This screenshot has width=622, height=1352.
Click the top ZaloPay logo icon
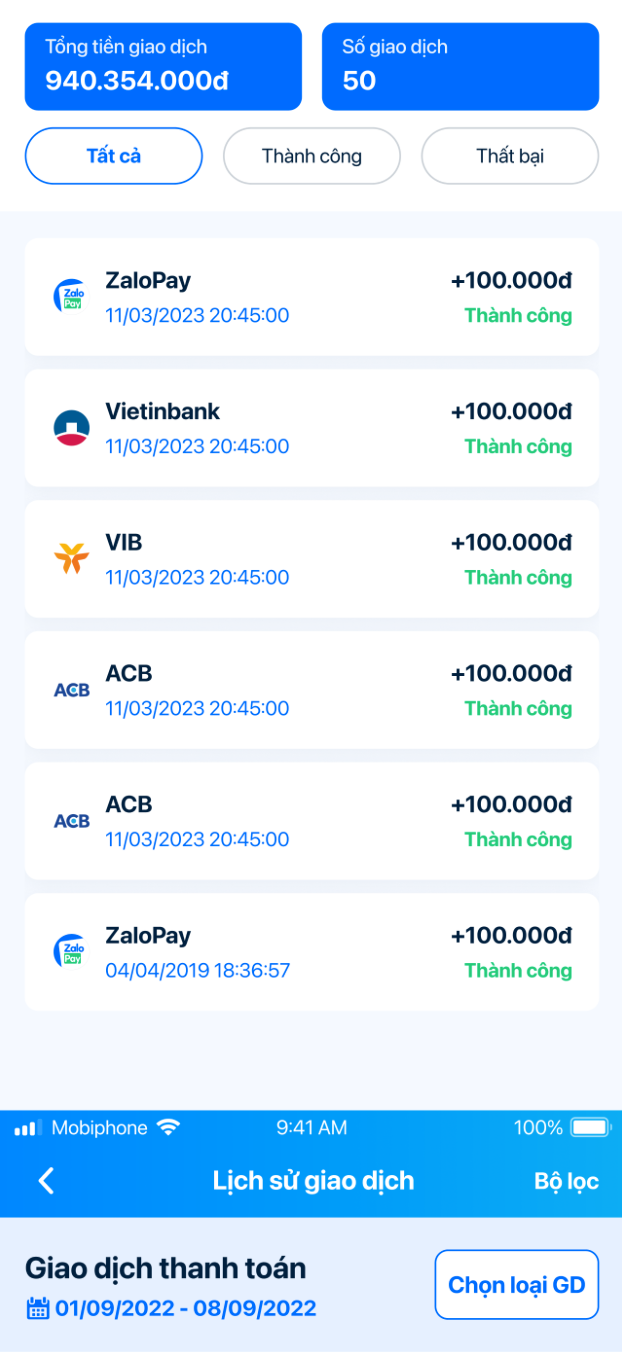click(71, 297)
